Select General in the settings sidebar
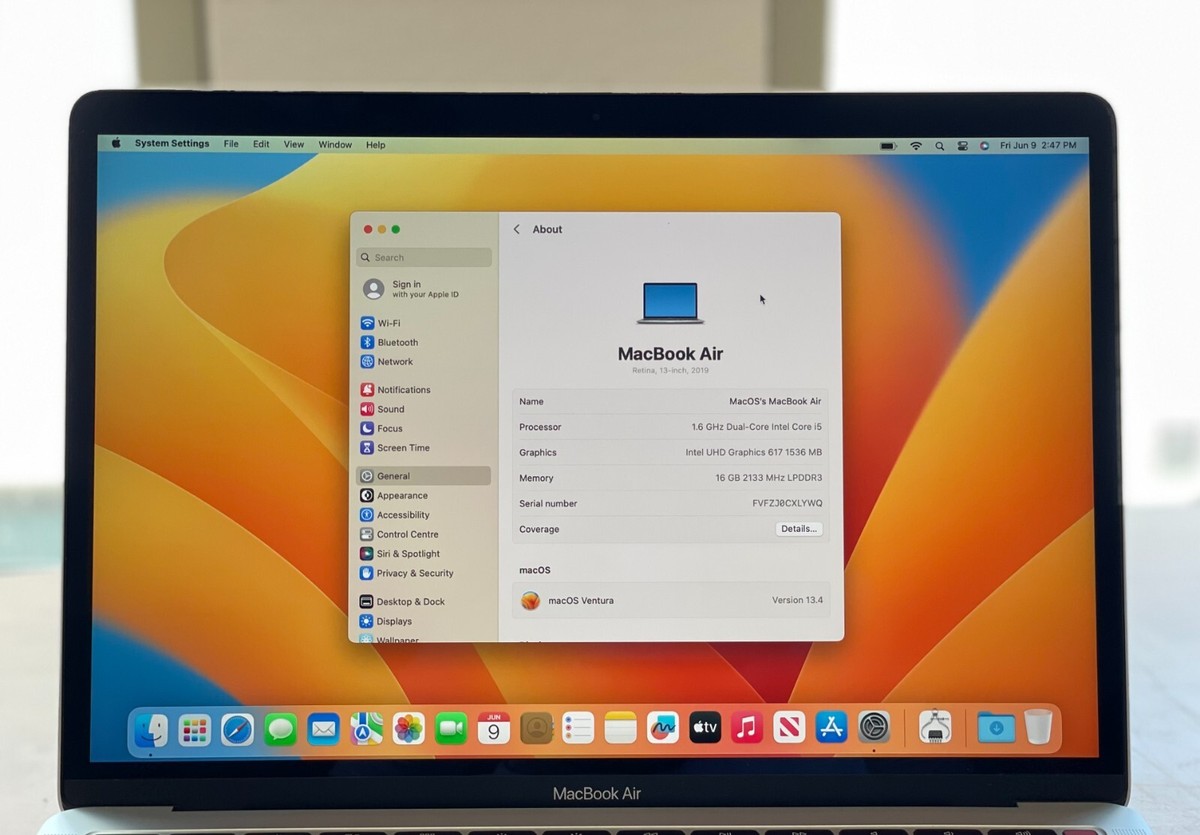 pos(424,476)
